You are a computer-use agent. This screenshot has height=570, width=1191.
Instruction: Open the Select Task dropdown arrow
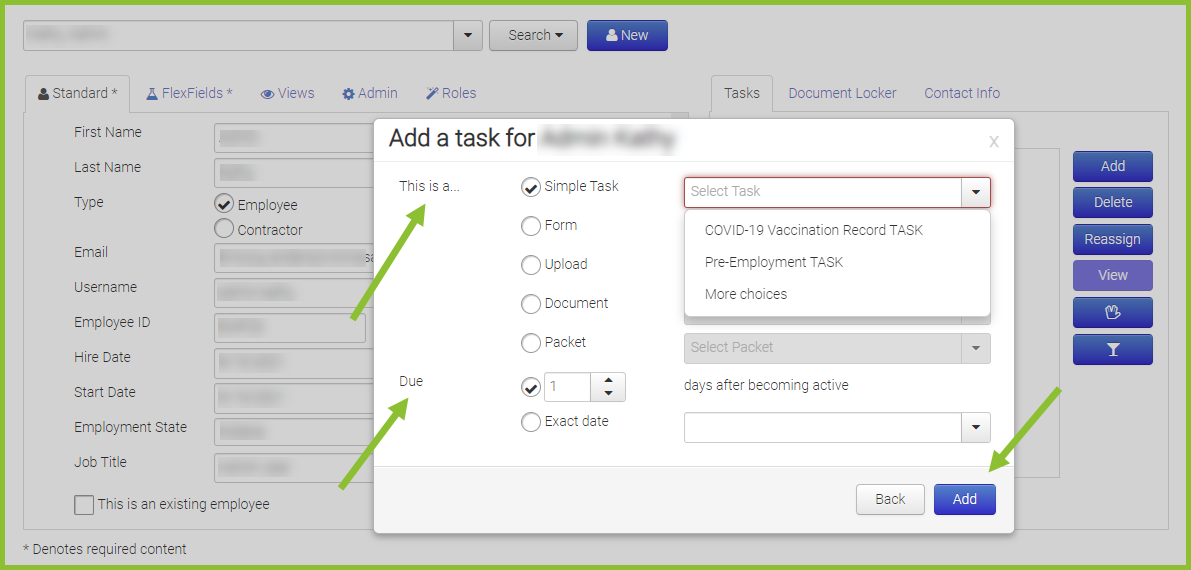coord(975,192)
